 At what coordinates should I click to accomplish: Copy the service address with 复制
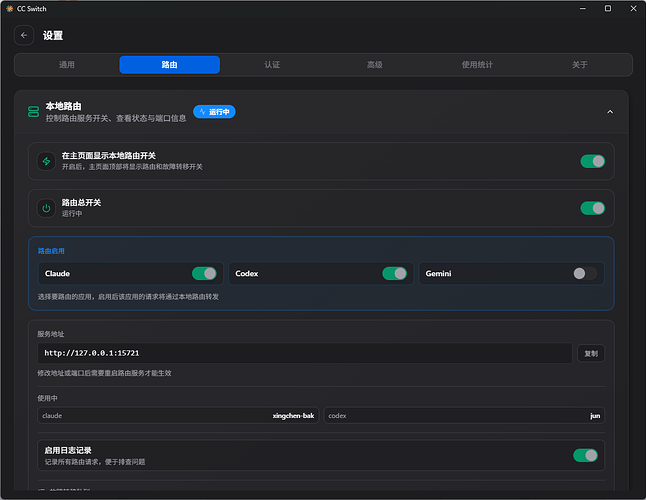[591, 353]
